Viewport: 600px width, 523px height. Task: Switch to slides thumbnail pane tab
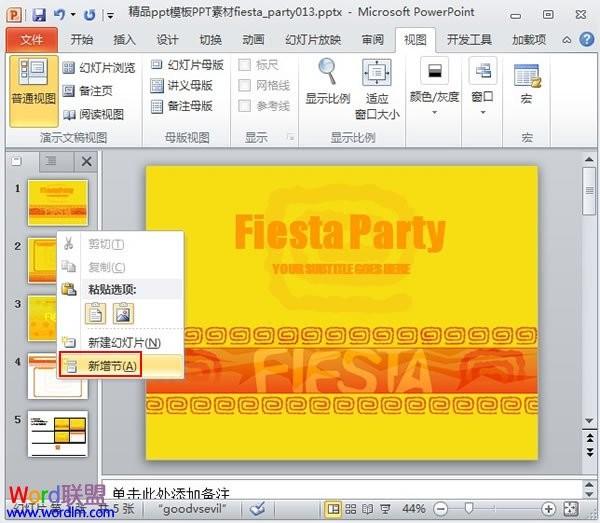coord(17,161)
